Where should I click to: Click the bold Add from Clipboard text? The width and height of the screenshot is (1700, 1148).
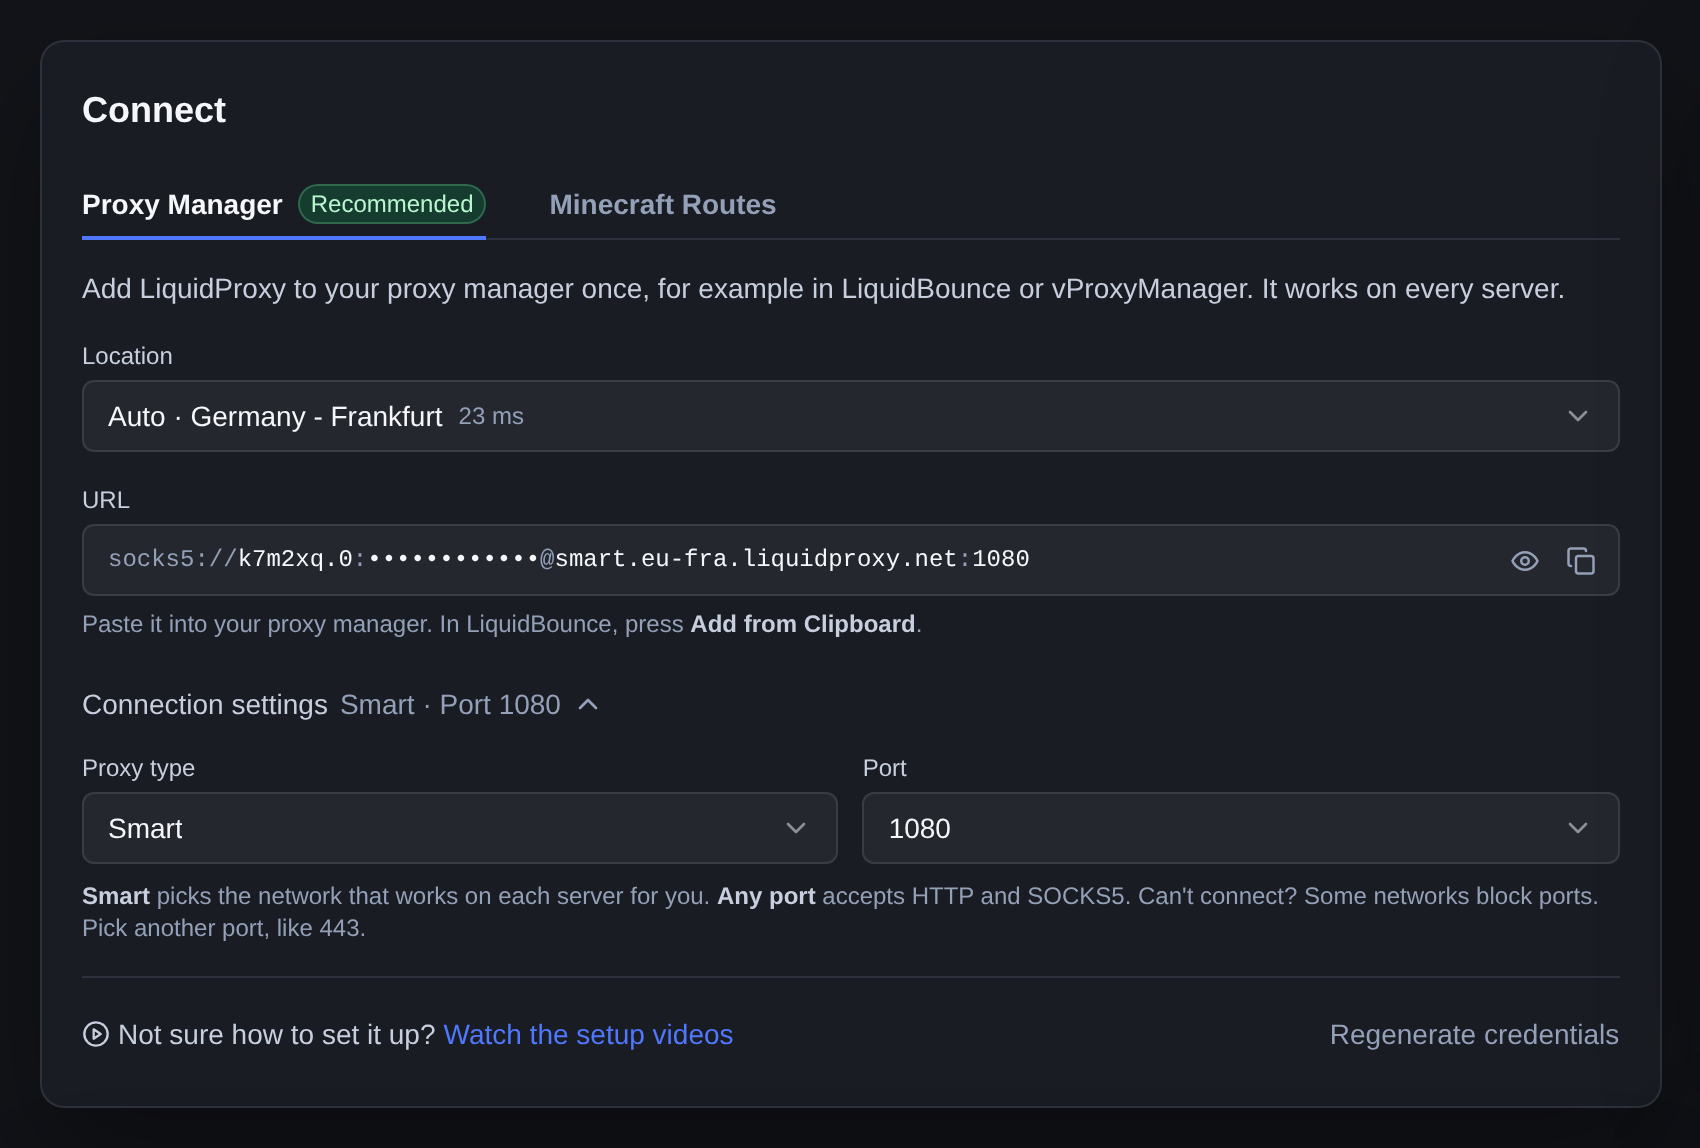click(x=803, y=624)
